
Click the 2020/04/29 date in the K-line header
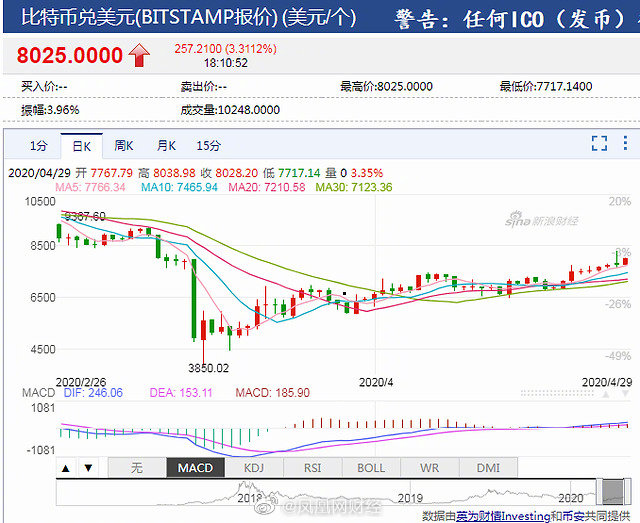tap(40, 173)
